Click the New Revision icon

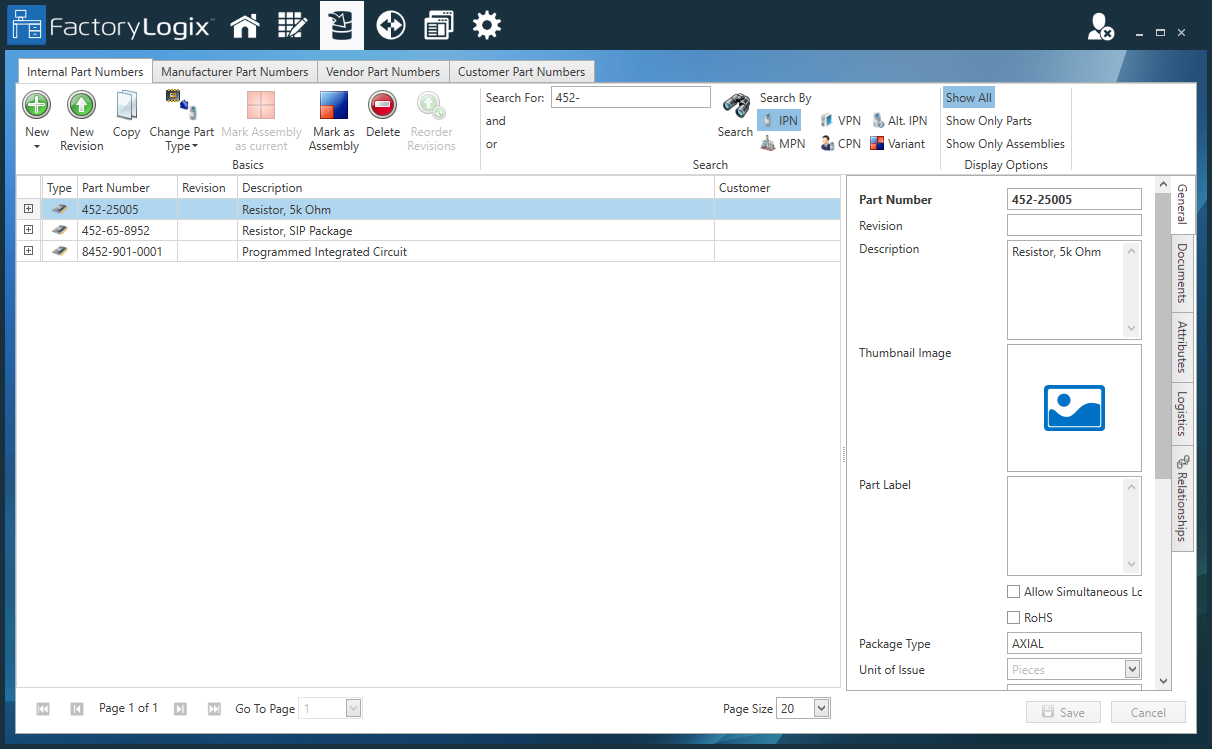pos(81,105)
